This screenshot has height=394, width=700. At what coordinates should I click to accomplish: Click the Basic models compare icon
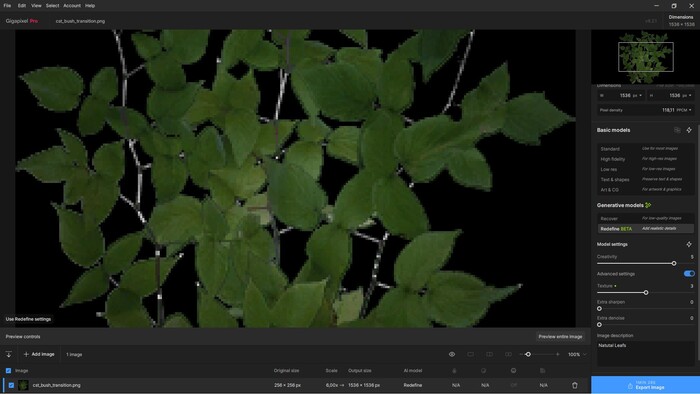click(x=677, y=130)
